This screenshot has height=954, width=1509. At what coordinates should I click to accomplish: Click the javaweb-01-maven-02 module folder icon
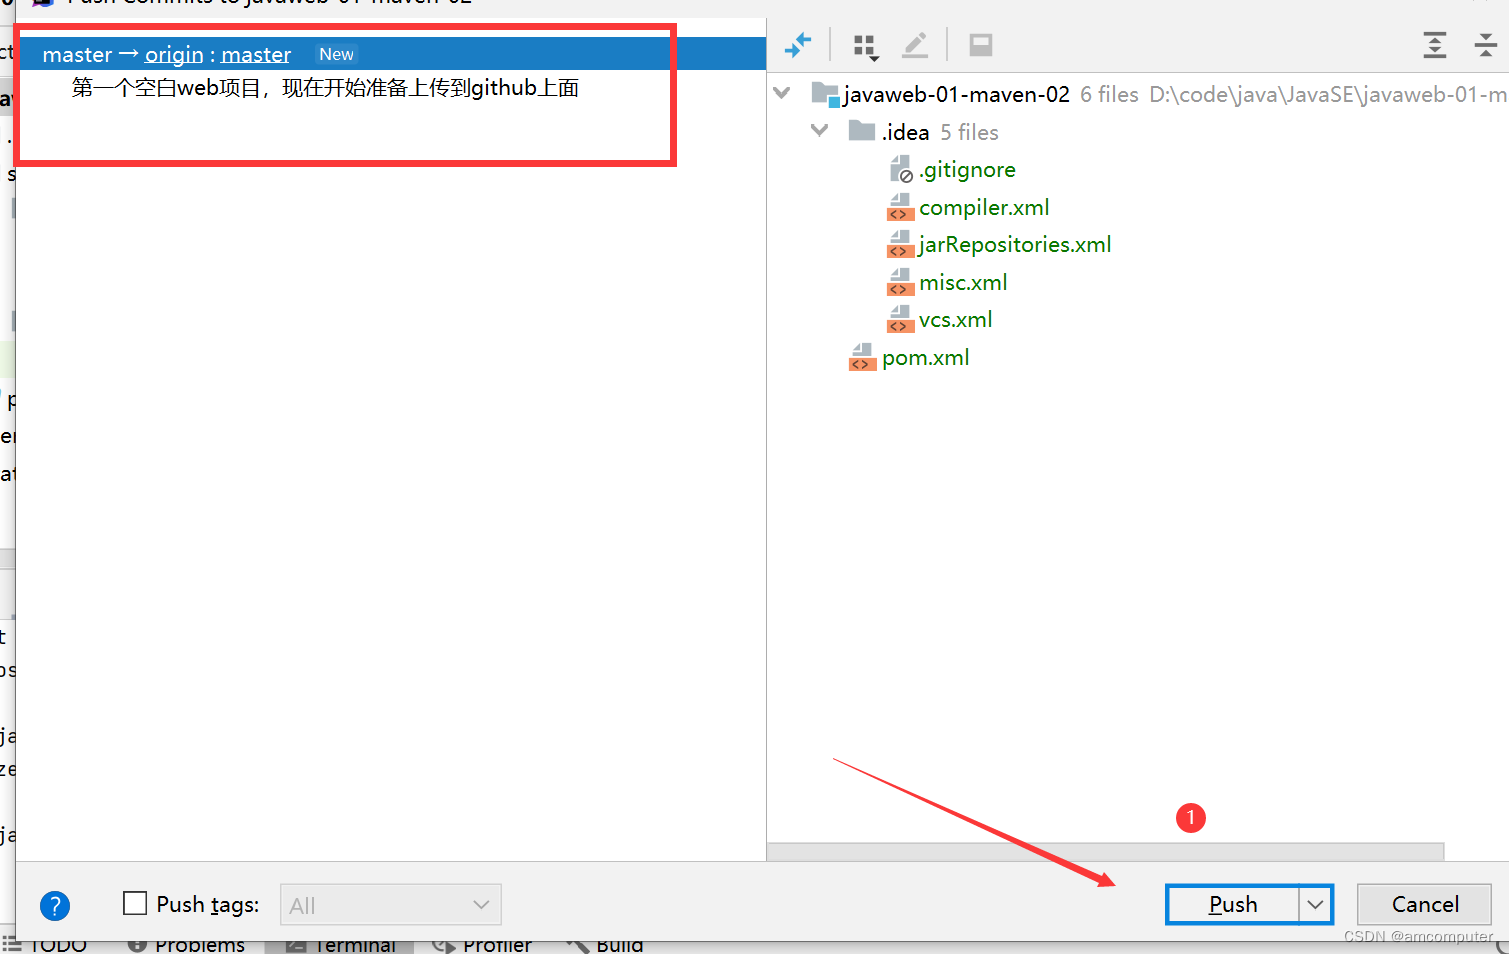[825, 95]
